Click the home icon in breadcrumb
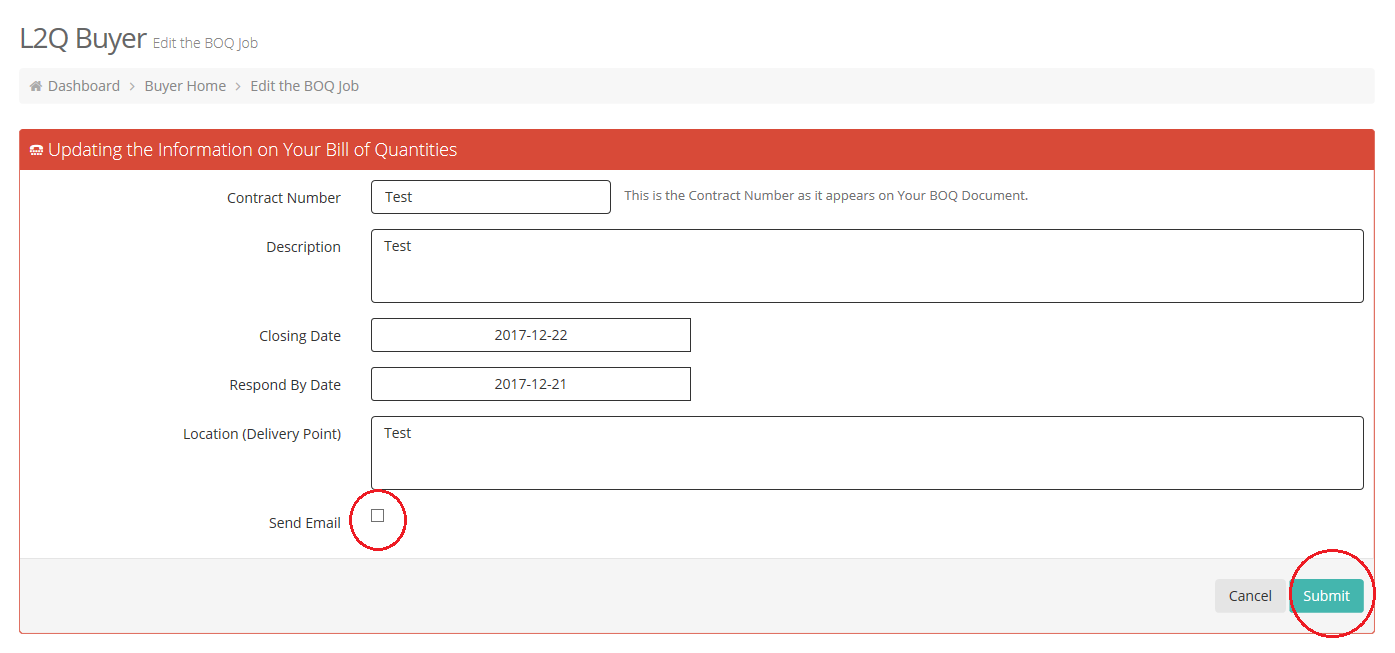Image resolution: width=1395 pixels, height=653 pixels. tap(36, 86)
